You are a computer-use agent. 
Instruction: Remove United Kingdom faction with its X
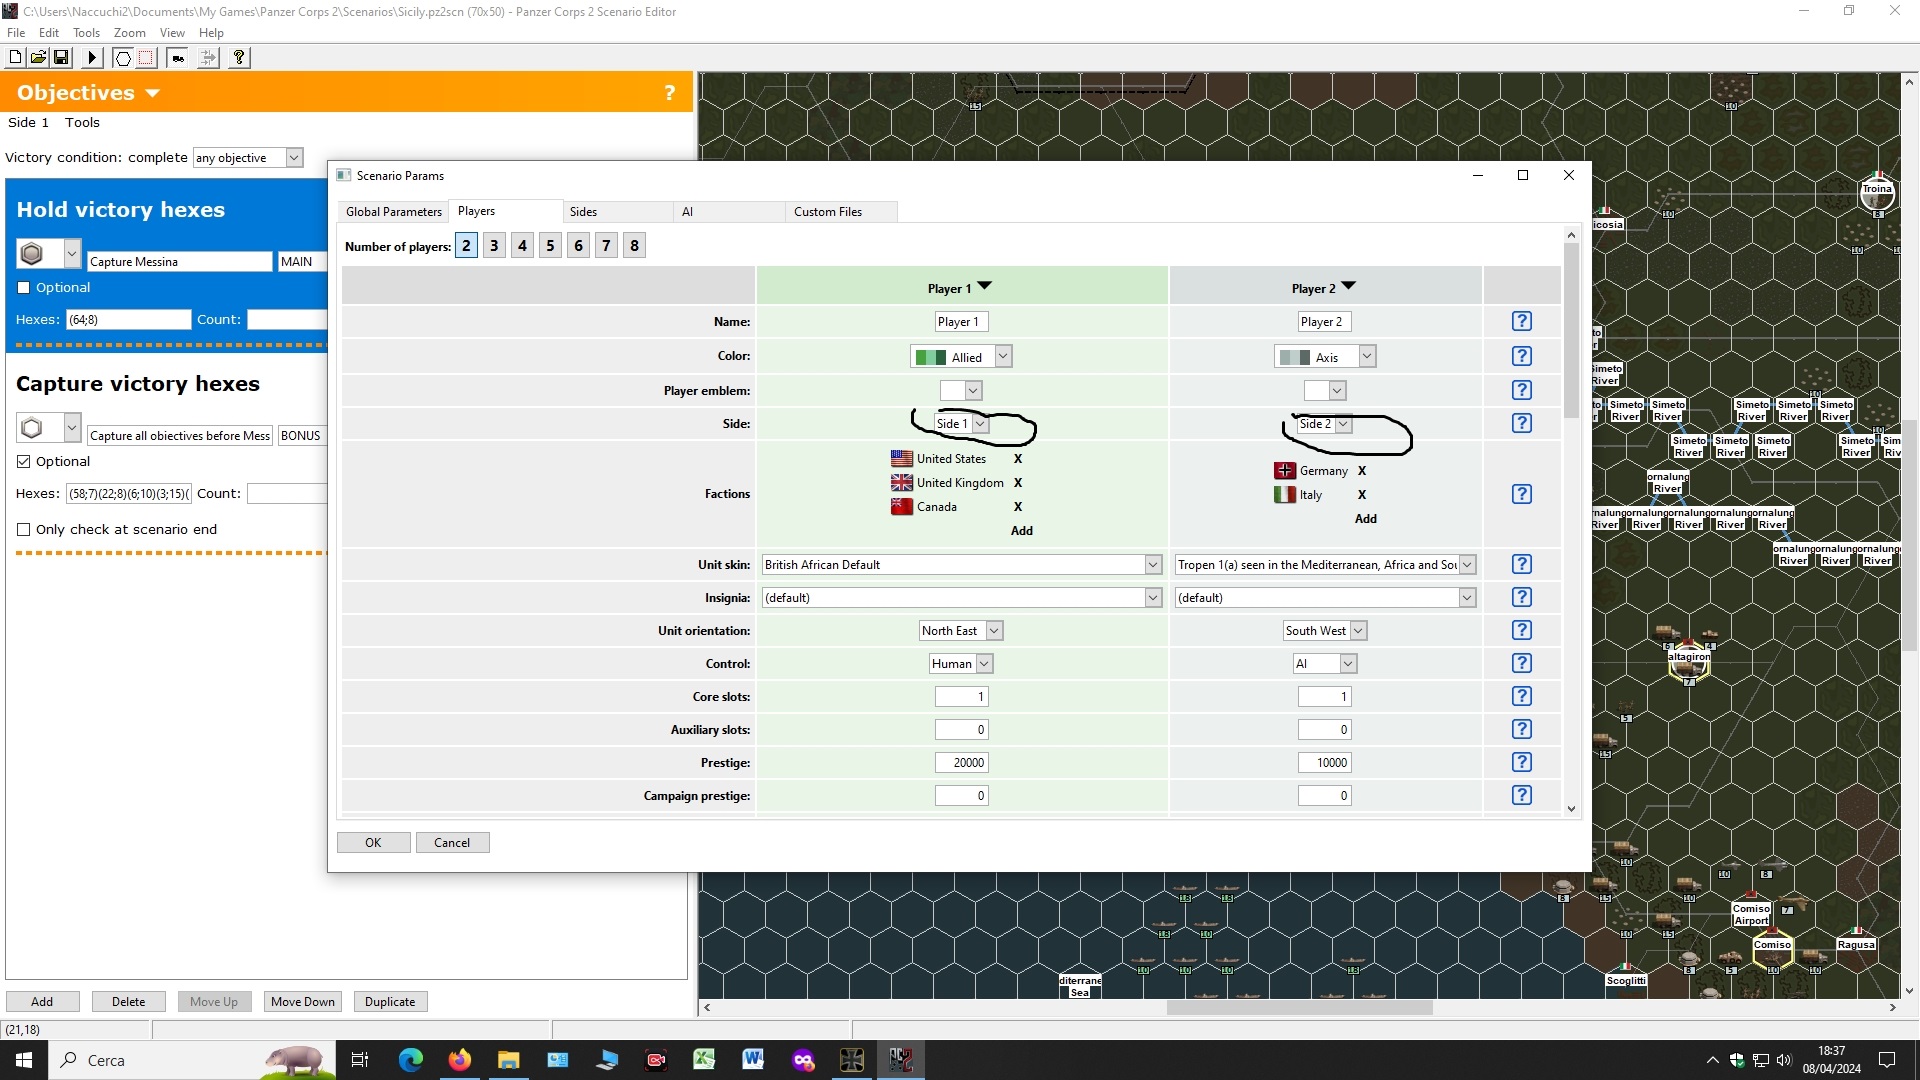click(1018, 483)
